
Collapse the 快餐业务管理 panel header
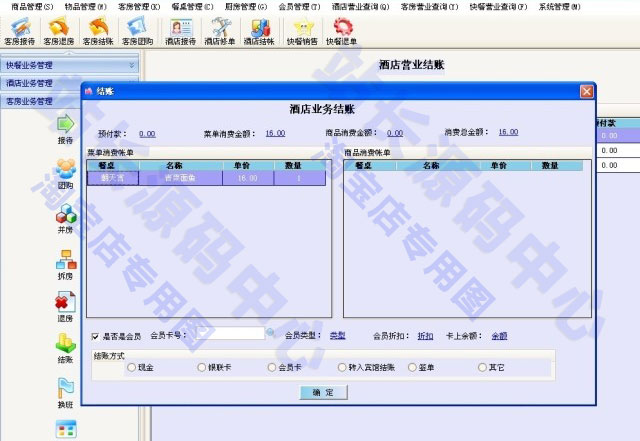tap(70, 65)
